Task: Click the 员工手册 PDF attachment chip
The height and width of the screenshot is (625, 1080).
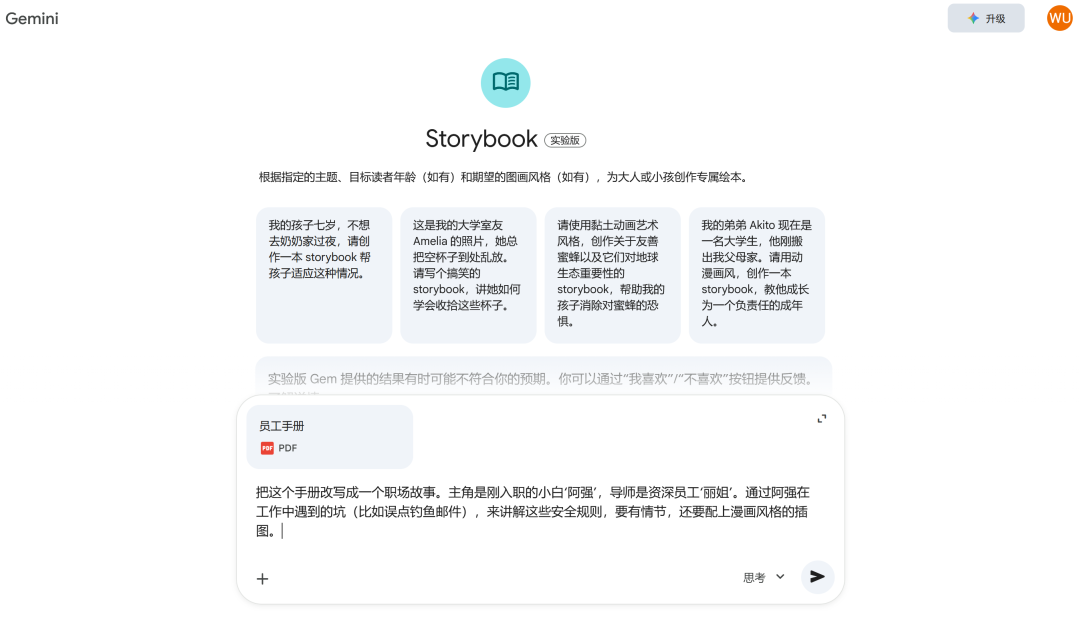Action: [330, 437]
